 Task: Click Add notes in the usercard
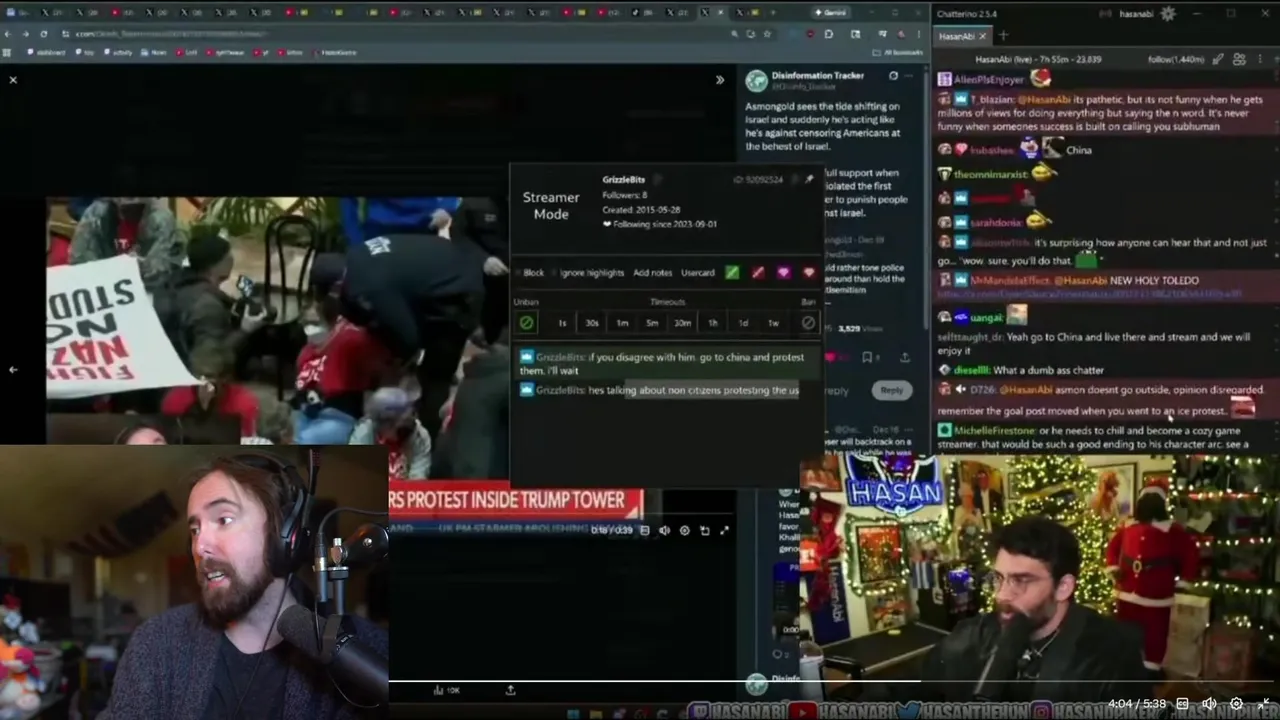tap(653, 272)
